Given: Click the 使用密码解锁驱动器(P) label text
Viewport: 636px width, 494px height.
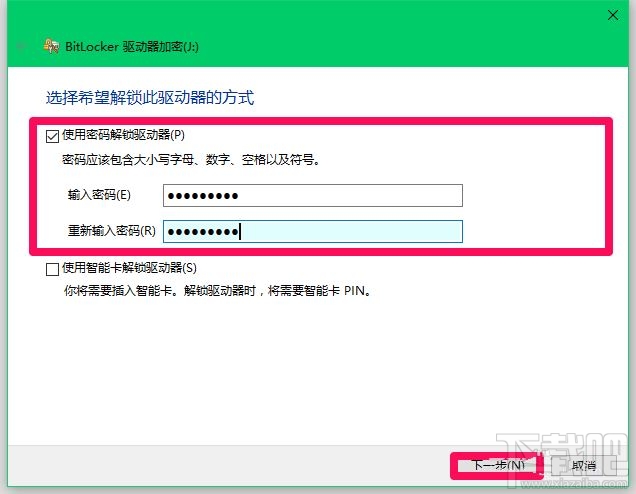Looking at the screenshot, I should point(124,135).
